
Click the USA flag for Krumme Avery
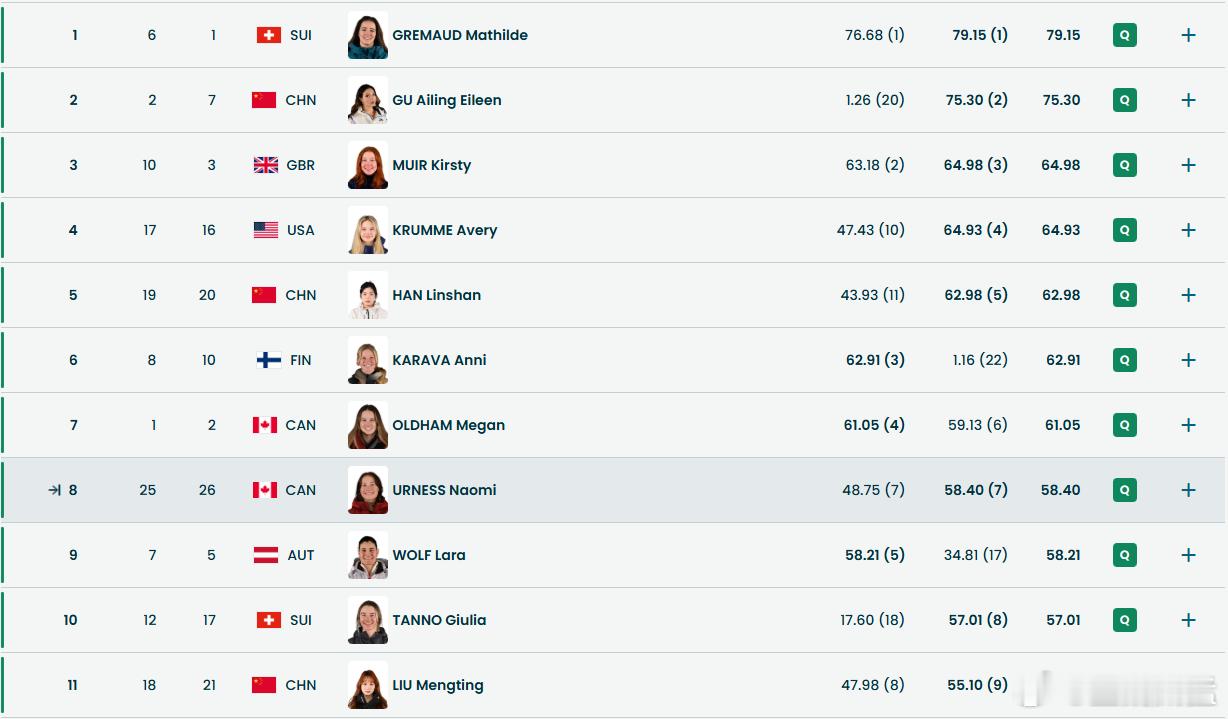[266, 230]
